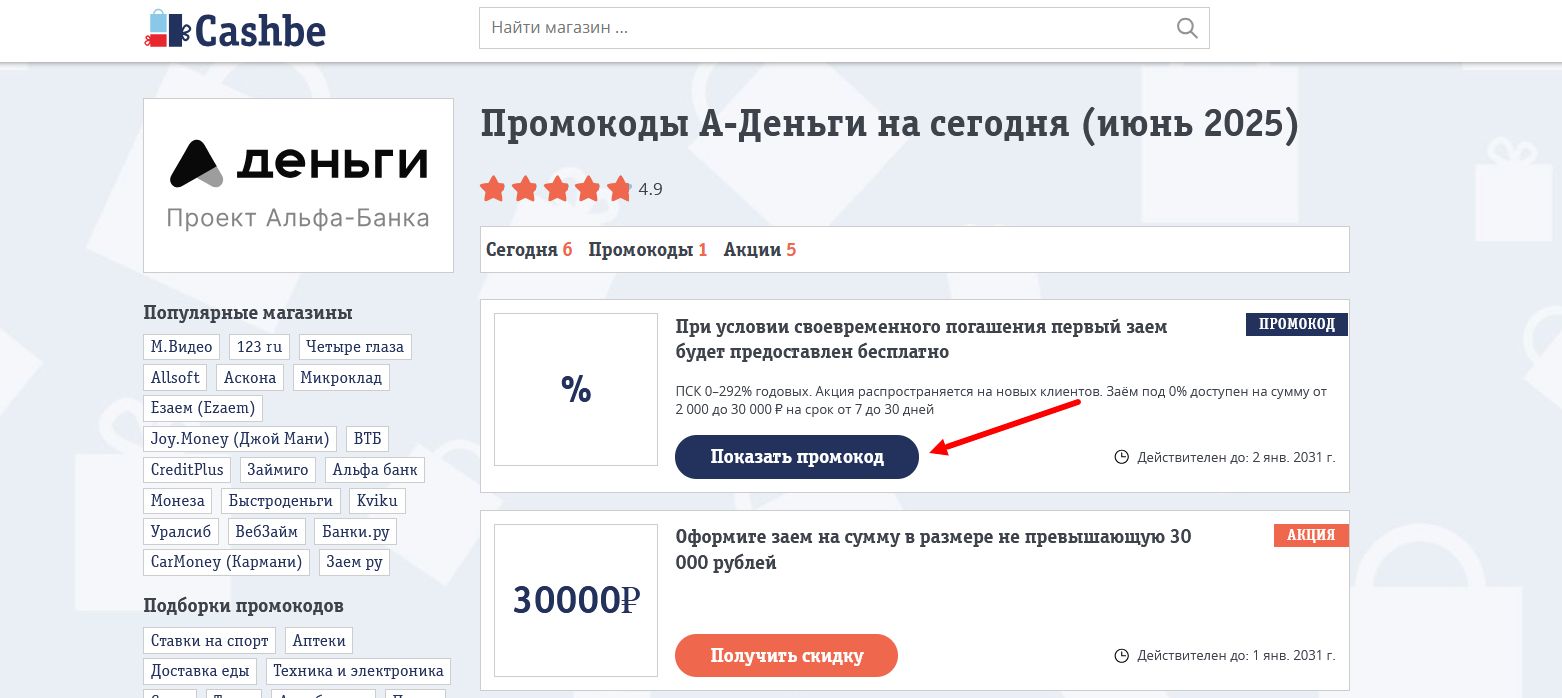1562x698 pixels.
Task: Open the 'Аскона' store tag
Action: [x=250, y=378]
